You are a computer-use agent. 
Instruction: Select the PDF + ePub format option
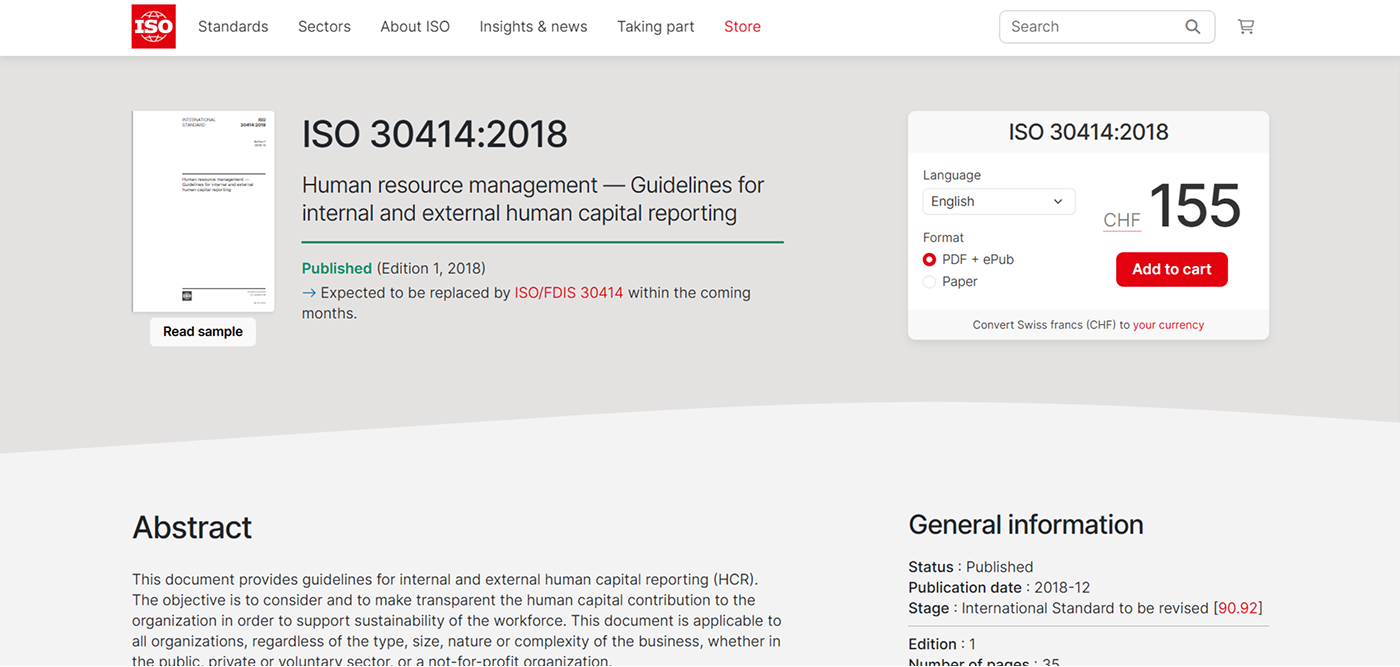[930, 260]
